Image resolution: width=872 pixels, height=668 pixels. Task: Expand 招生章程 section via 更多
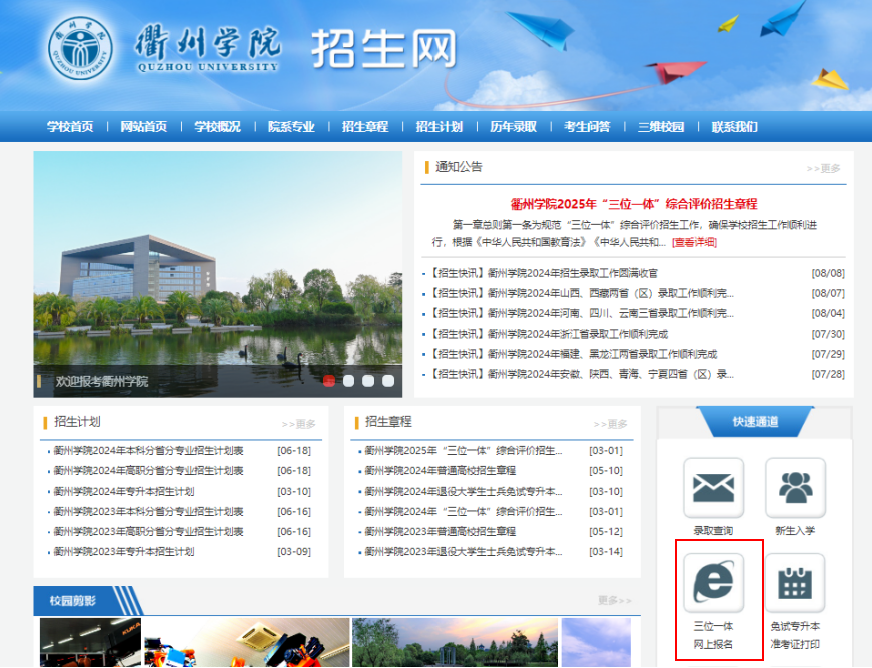coord(610,424)
